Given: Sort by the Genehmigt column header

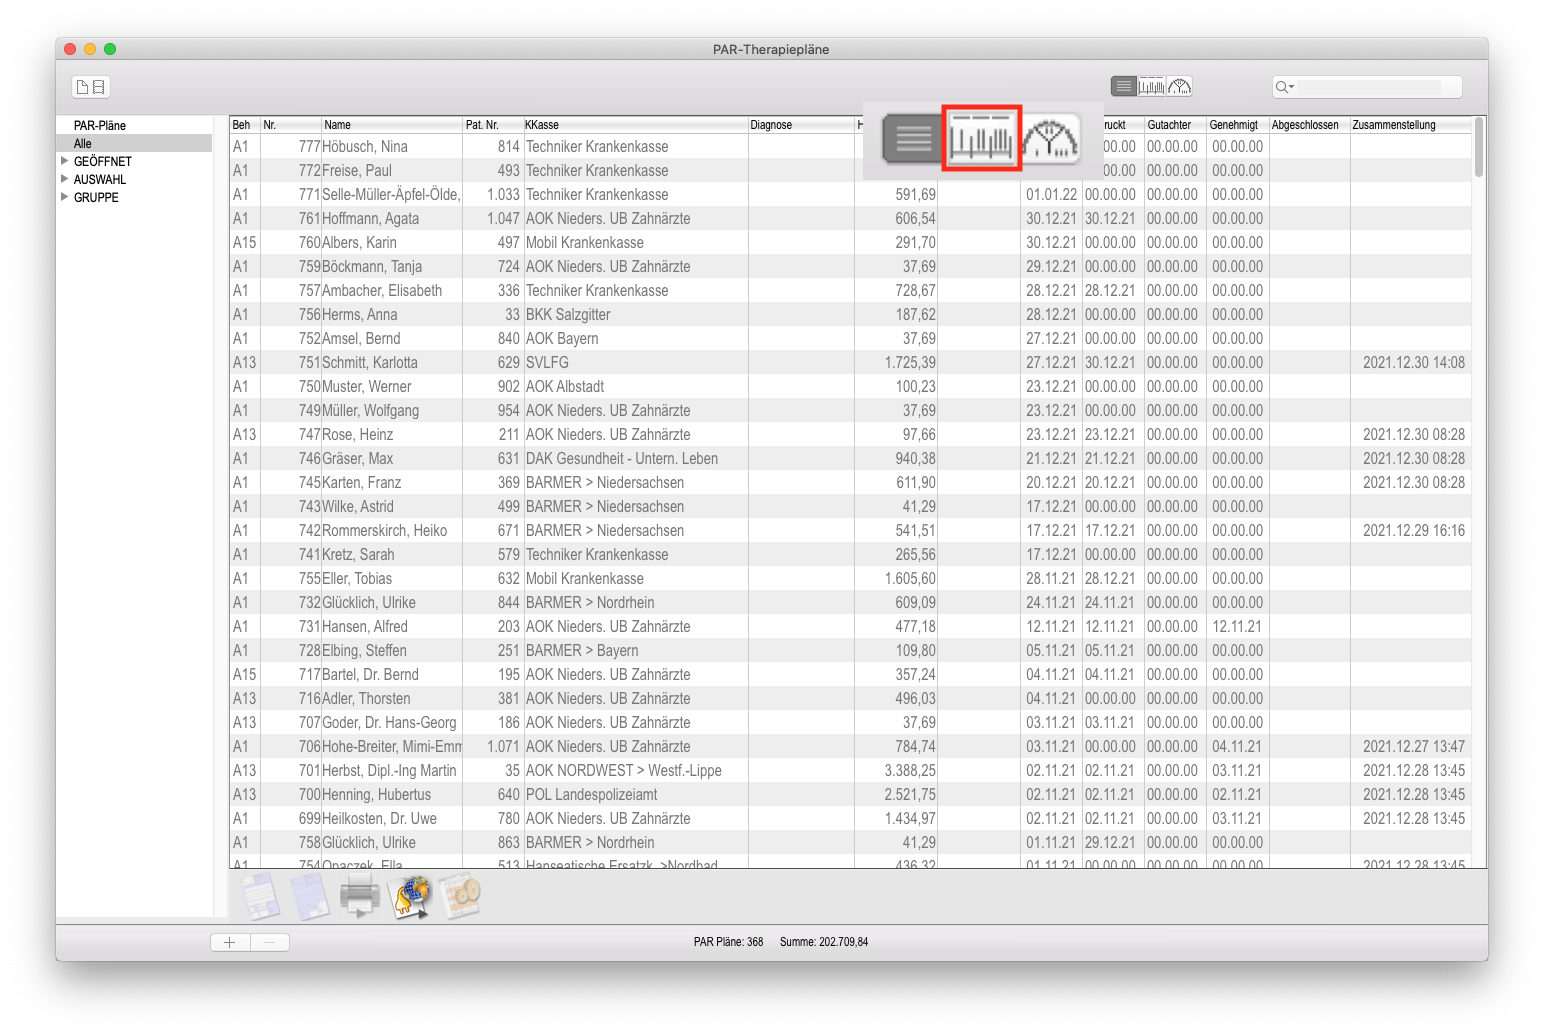Looking at the screenshot, I should [x=1235, y=125].
